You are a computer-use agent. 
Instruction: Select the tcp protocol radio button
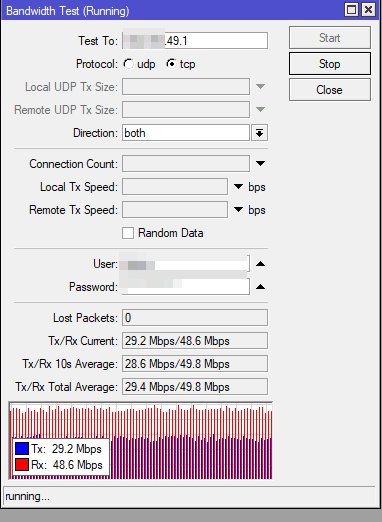pos(171,64)
